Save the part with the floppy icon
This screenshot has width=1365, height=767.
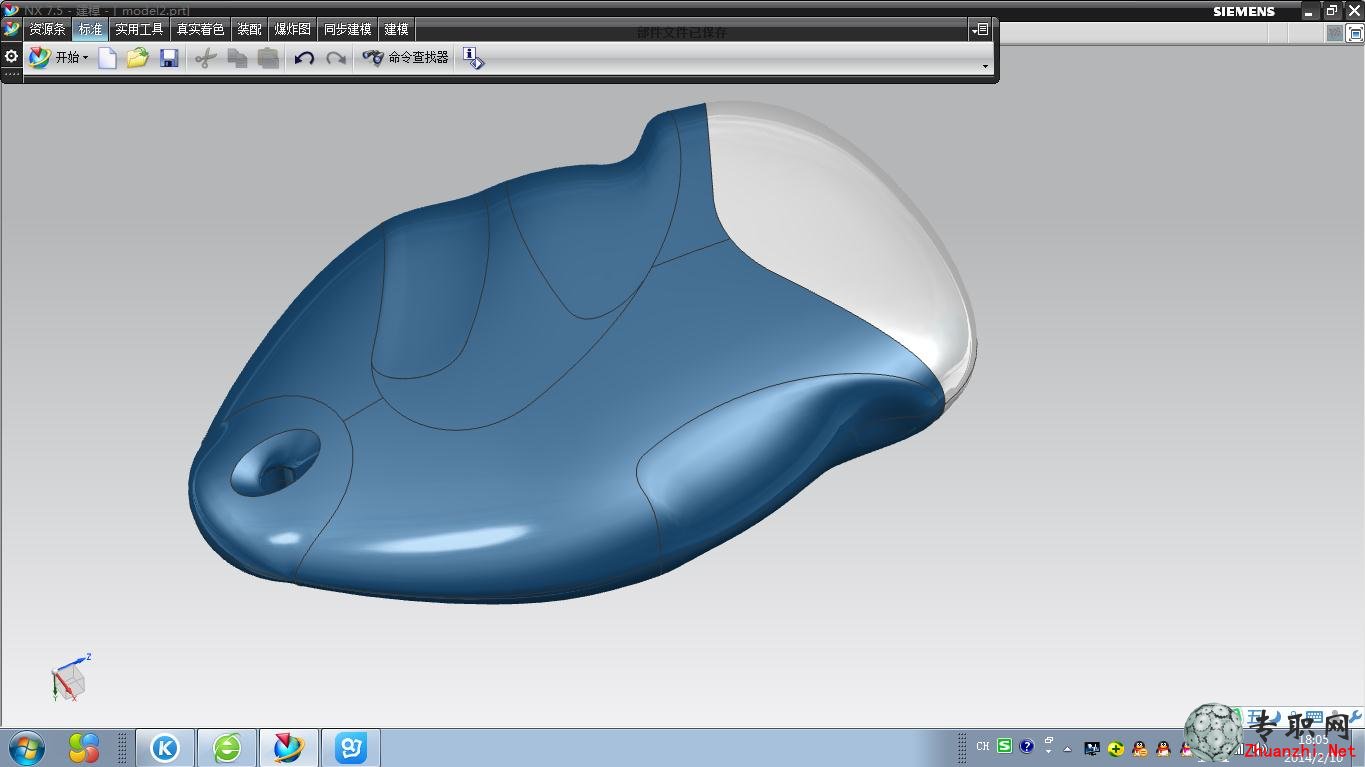tap(169, 58)
